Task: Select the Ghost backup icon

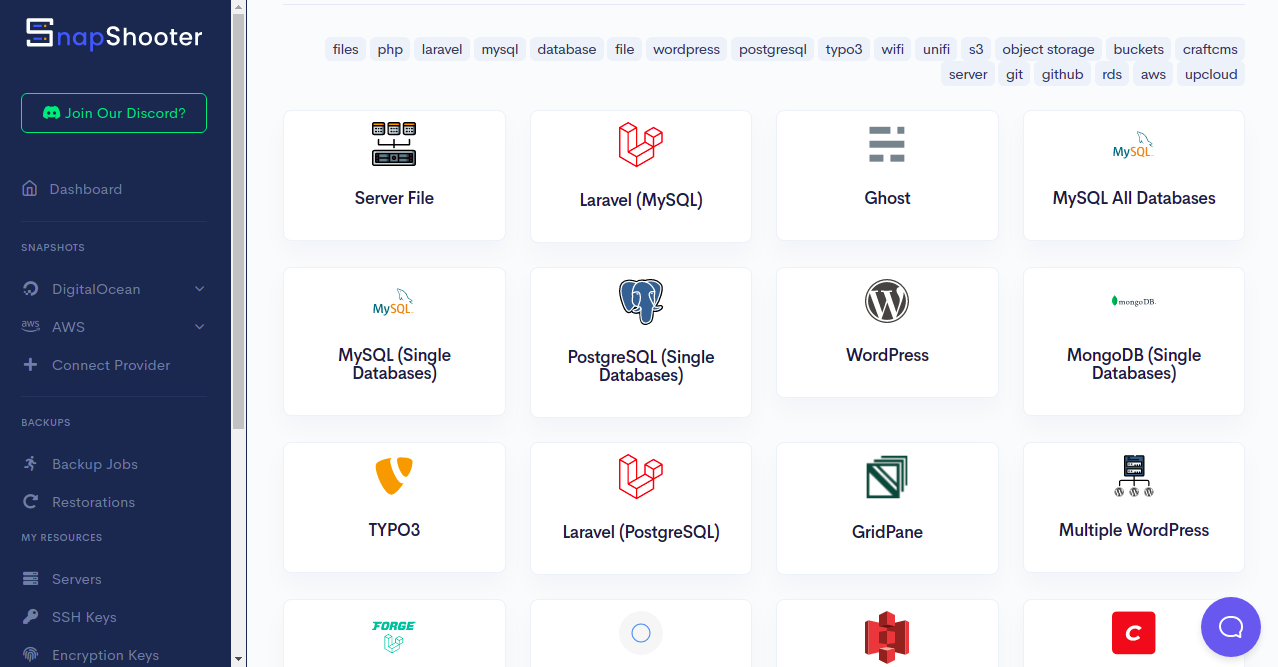Action: [x=887, y=144]
